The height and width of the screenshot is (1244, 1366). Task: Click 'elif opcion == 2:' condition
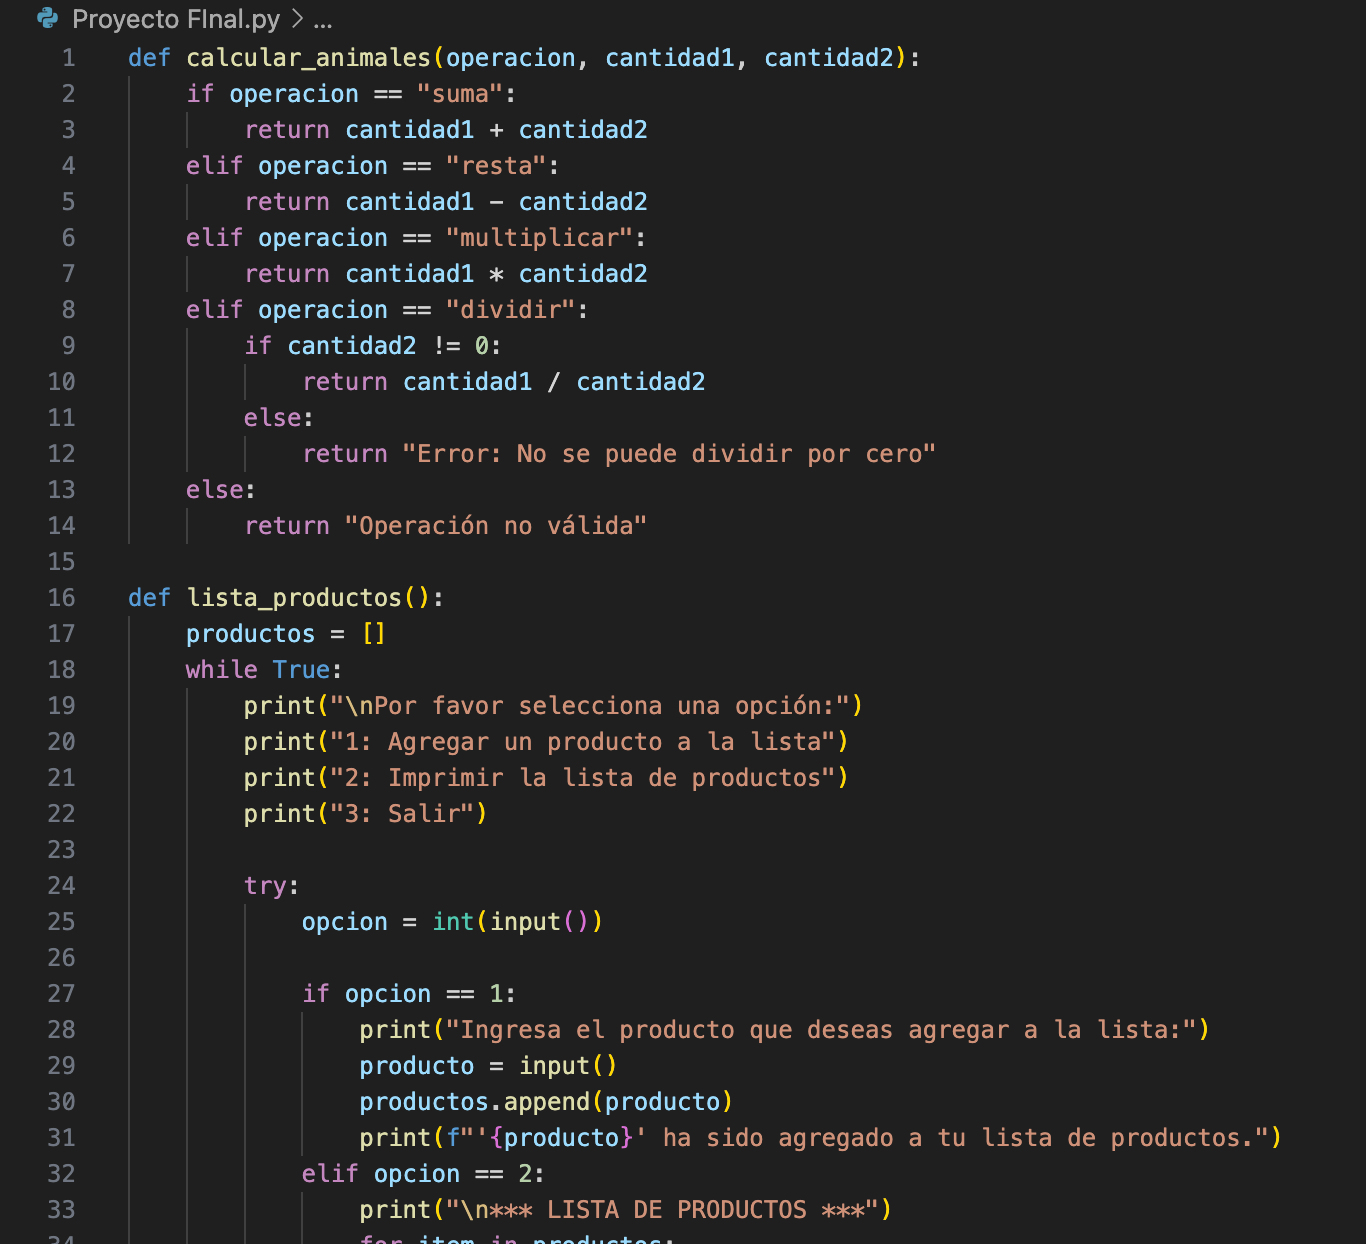423,1174
